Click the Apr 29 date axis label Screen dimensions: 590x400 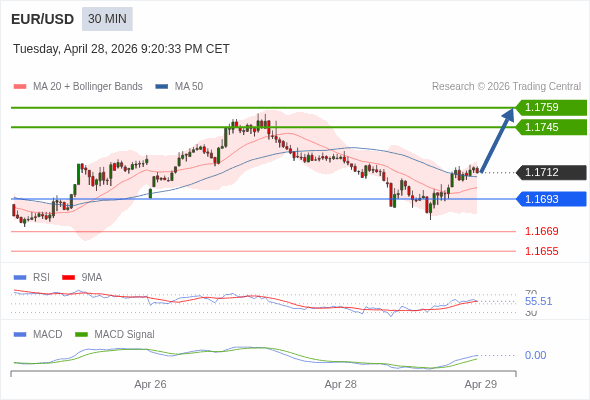coord(481,384)
